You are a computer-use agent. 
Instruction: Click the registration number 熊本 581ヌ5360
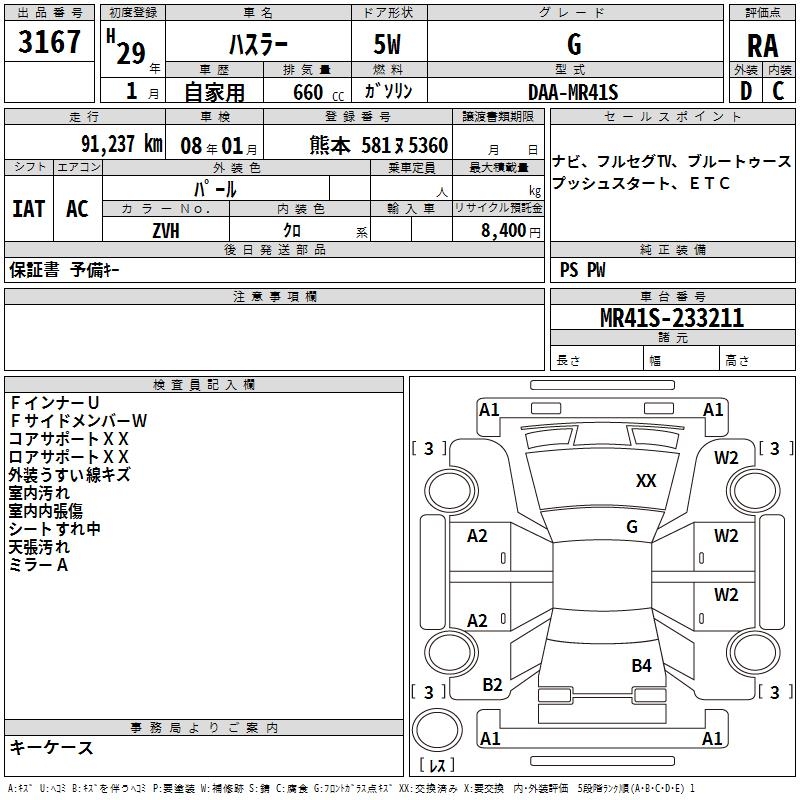click(x=378, y=145)
